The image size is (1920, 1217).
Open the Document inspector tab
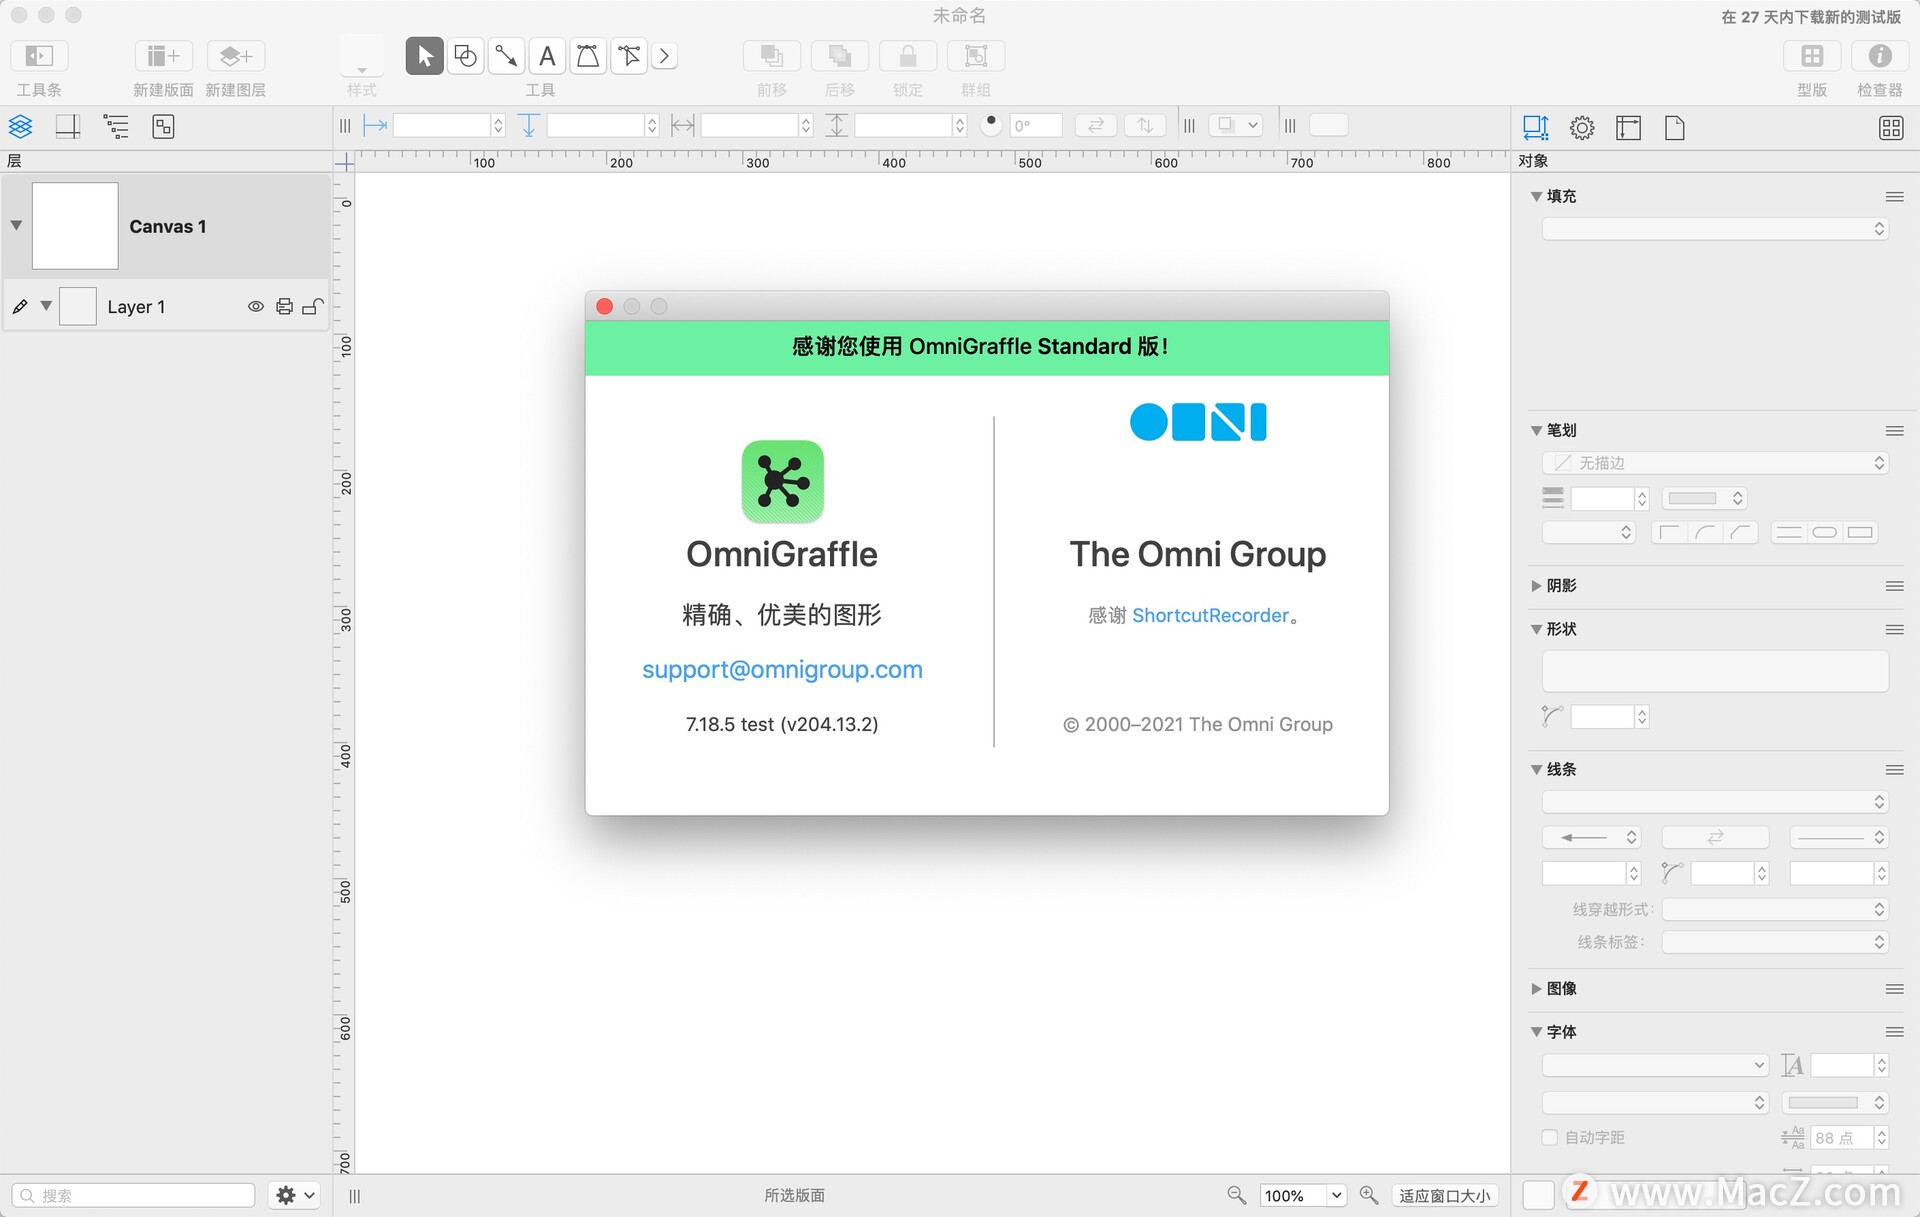click(x=1675, y=128)
